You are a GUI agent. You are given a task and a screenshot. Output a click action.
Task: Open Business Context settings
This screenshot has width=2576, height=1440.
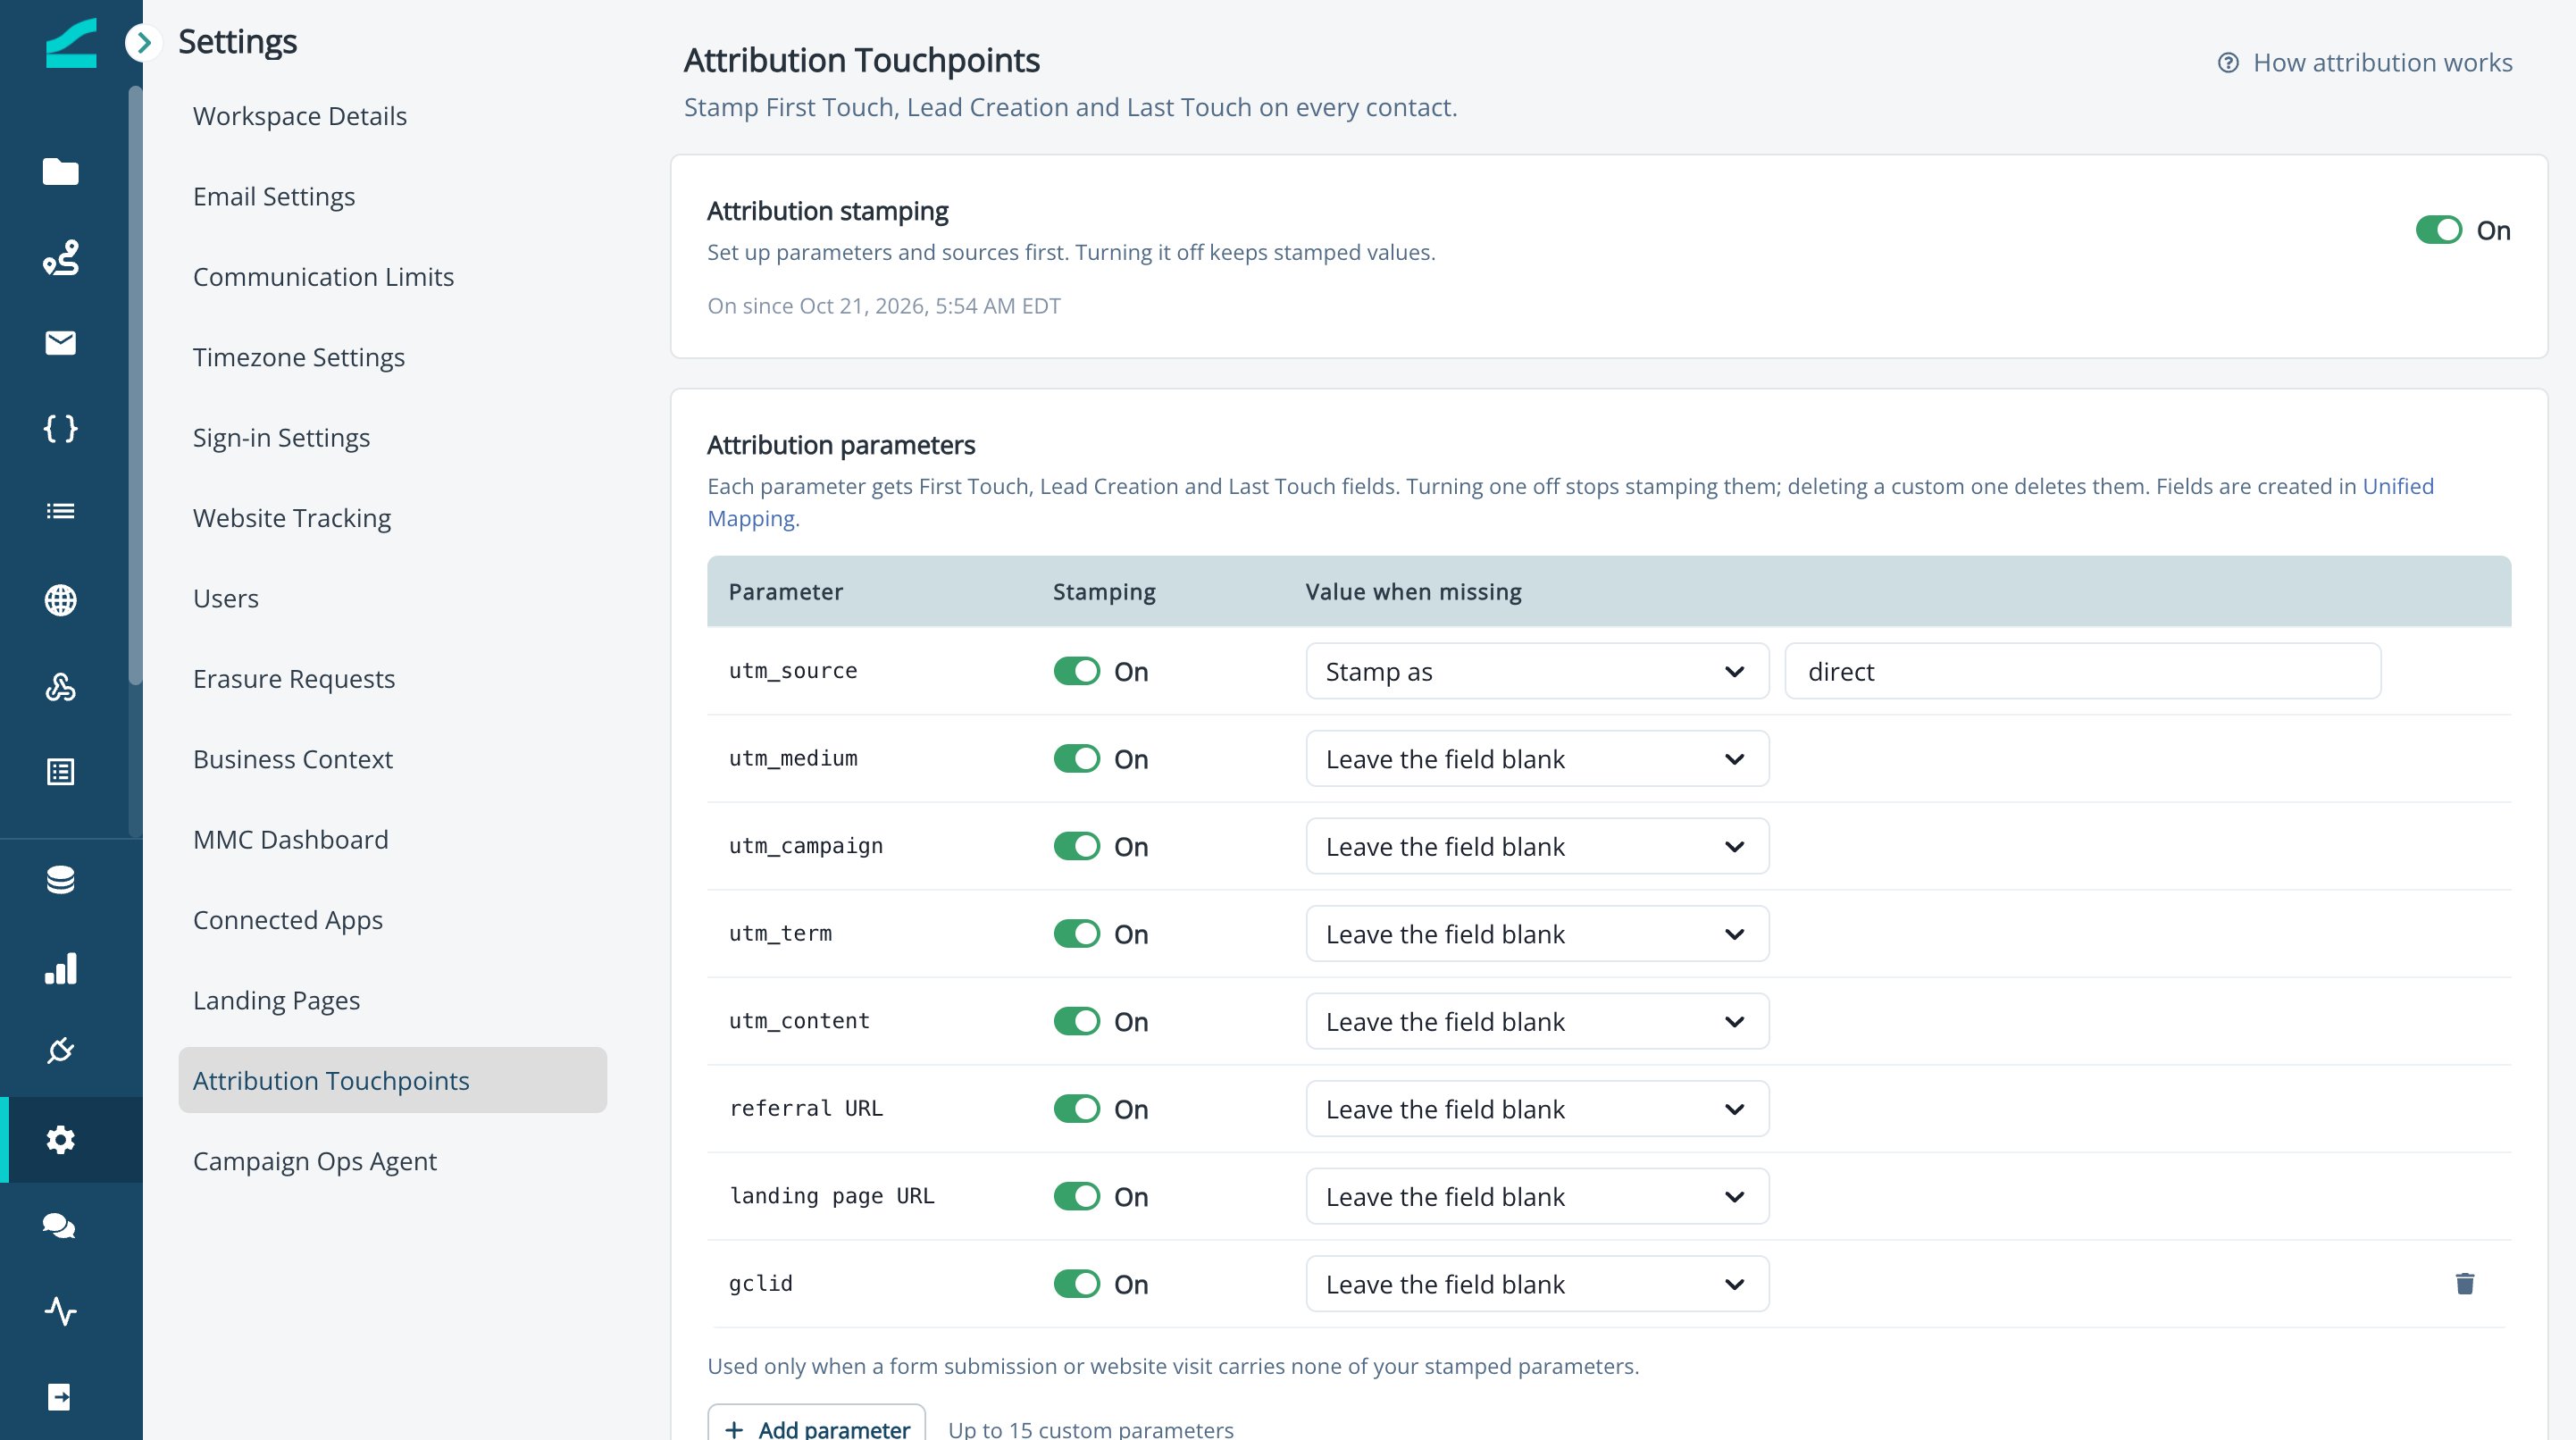[x=392, y=759]
